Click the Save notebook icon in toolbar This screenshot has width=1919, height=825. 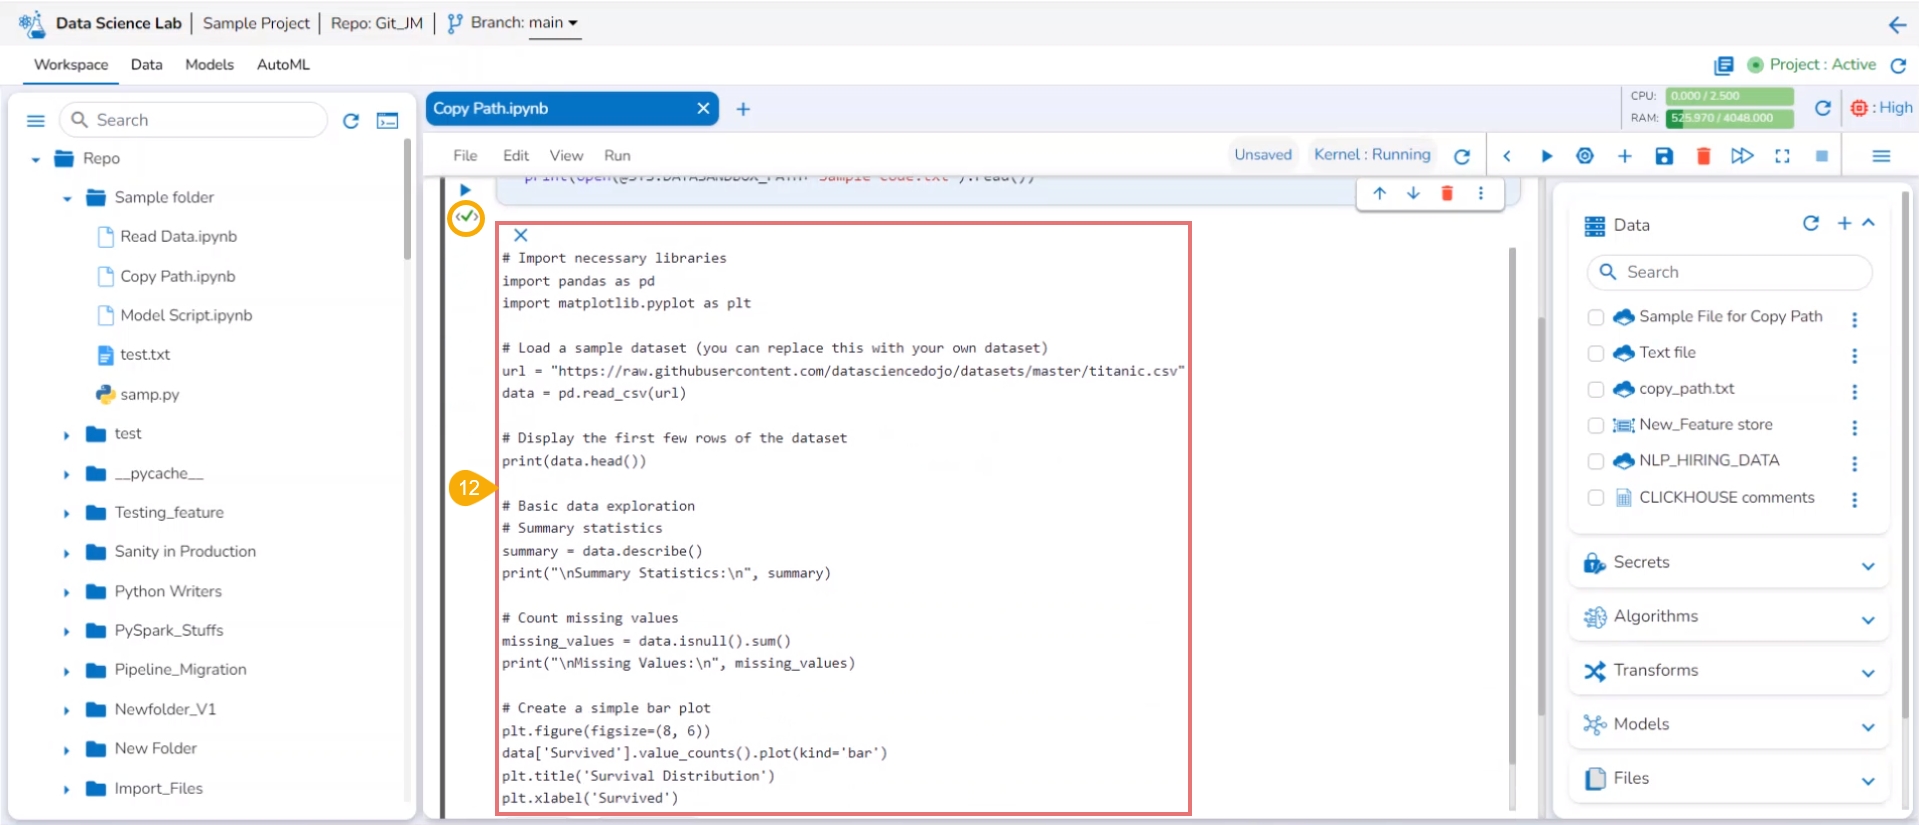pyautogui.click(x=1664, y=156)
